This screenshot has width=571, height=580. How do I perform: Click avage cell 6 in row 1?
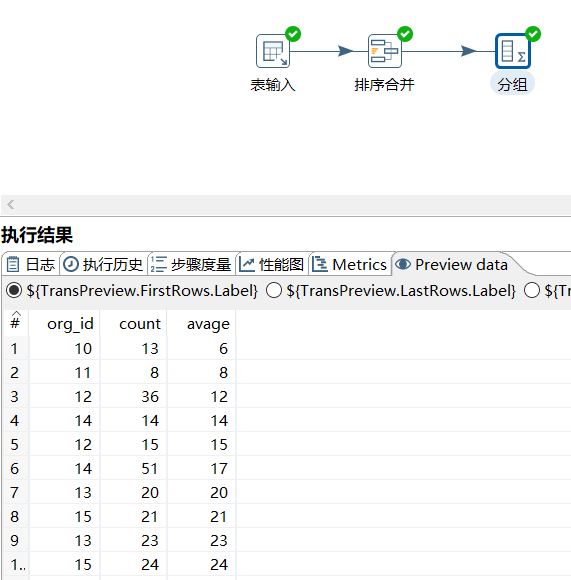tap(201, 348)
